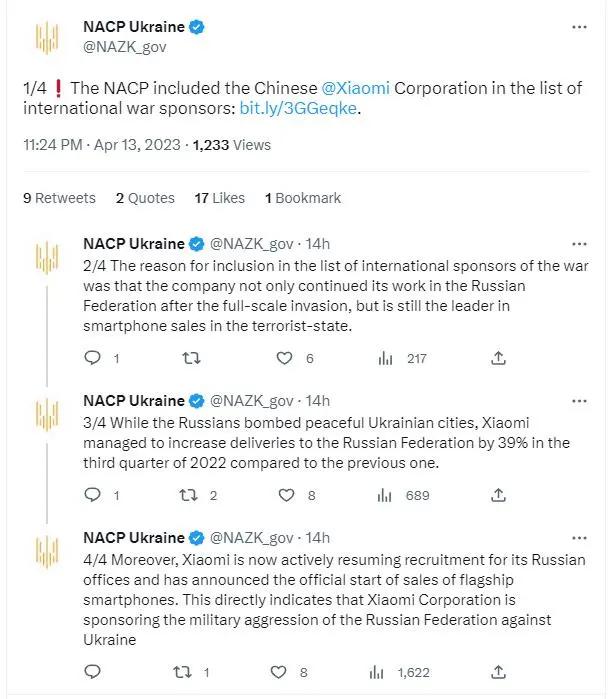Reply to the 4/4 tweet
This screenshot has height=699, width=609.
92,673
